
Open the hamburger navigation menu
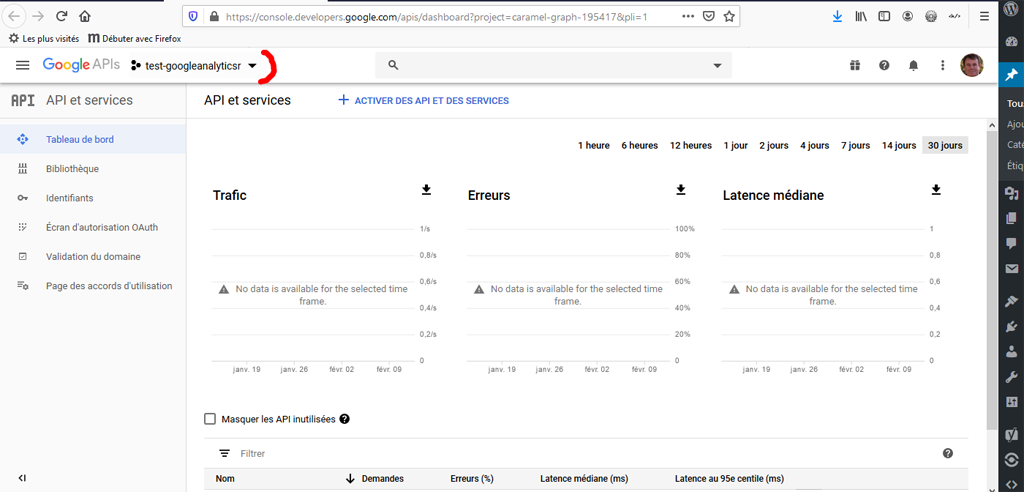pos(22,65)
